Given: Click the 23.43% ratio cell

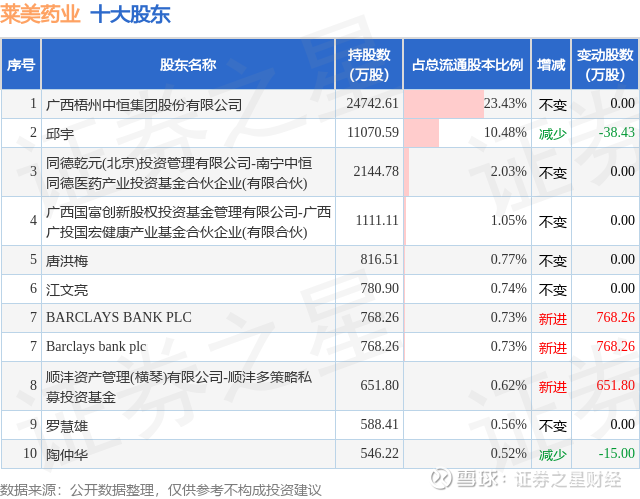Looking at the screenshot, I should [467, 104].
